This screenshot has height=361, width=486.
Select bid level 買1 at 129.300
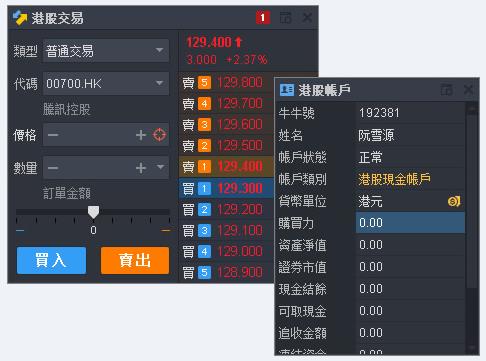227,188
